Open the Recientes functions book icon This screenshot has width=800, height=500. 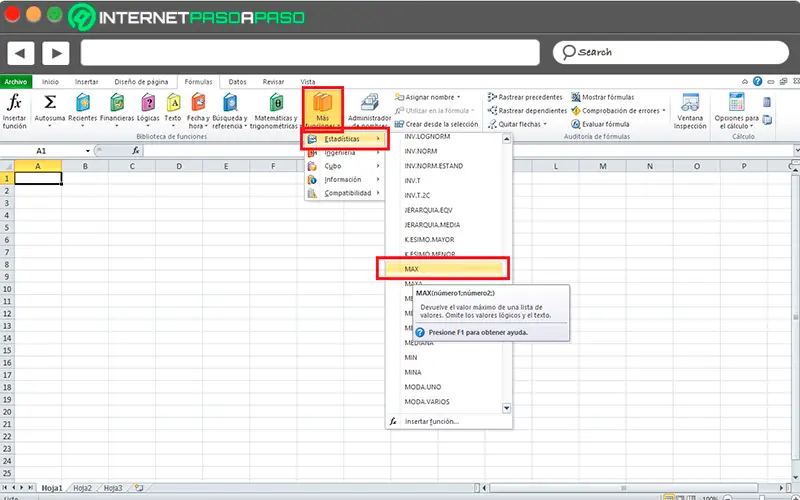pos(83,103)
